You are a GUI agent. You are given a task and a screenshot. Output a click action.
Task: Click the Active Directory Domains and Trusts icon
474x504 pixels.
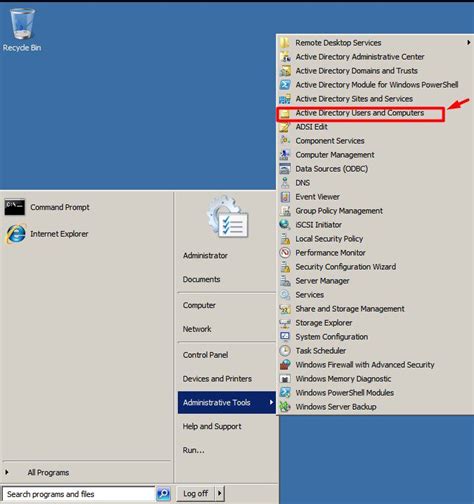tap(285, 71)
